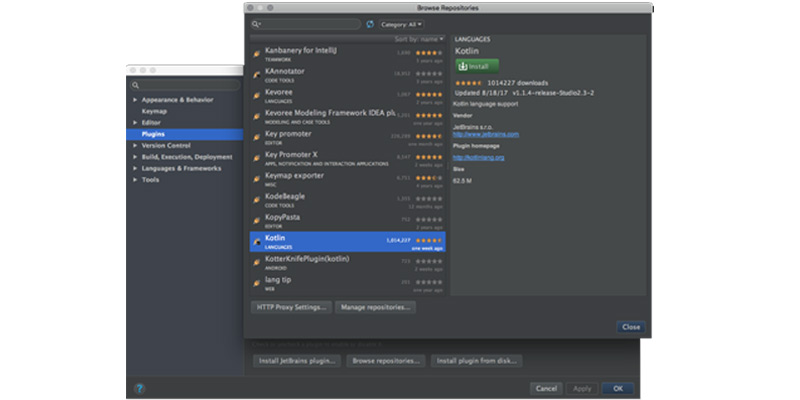Select Keymap in the settings tree

pyautogui.click(x=154, y=111)
